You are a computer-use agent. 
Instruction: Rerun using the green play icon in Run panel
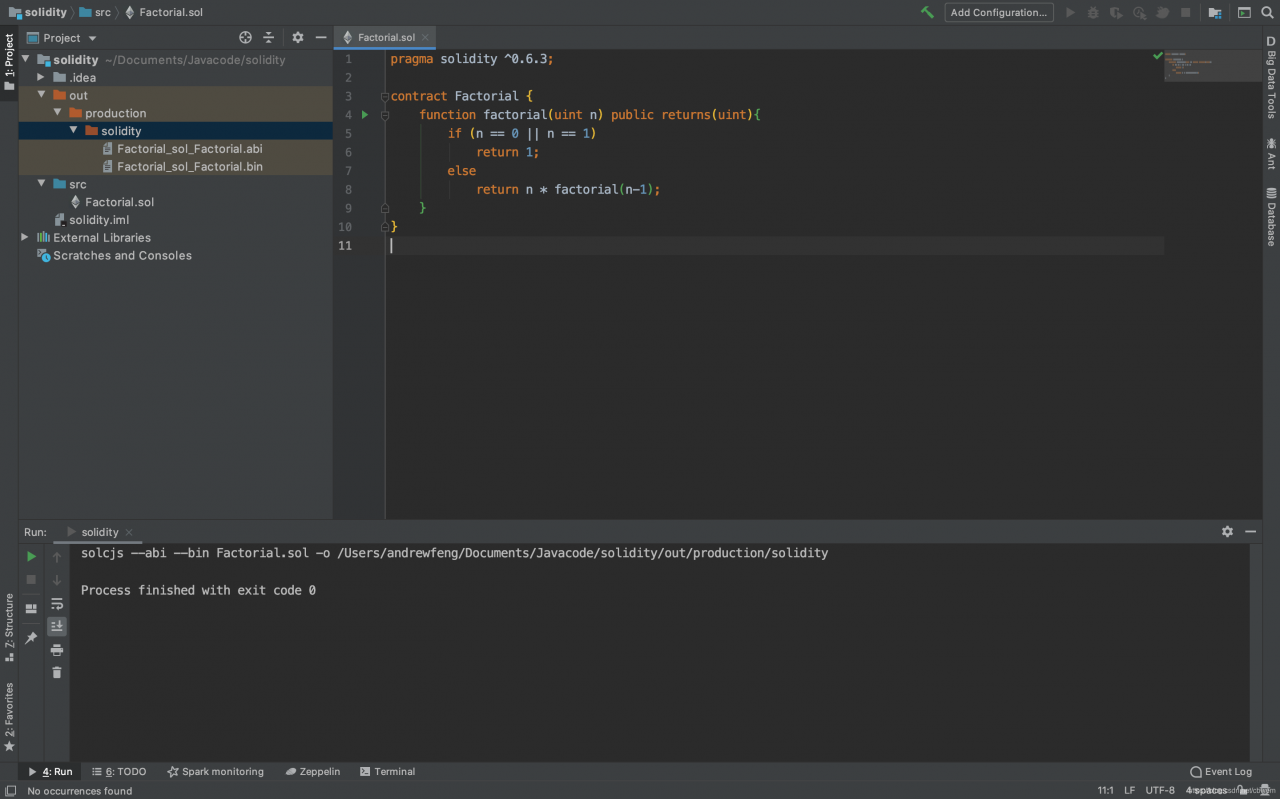pos(31,557)
